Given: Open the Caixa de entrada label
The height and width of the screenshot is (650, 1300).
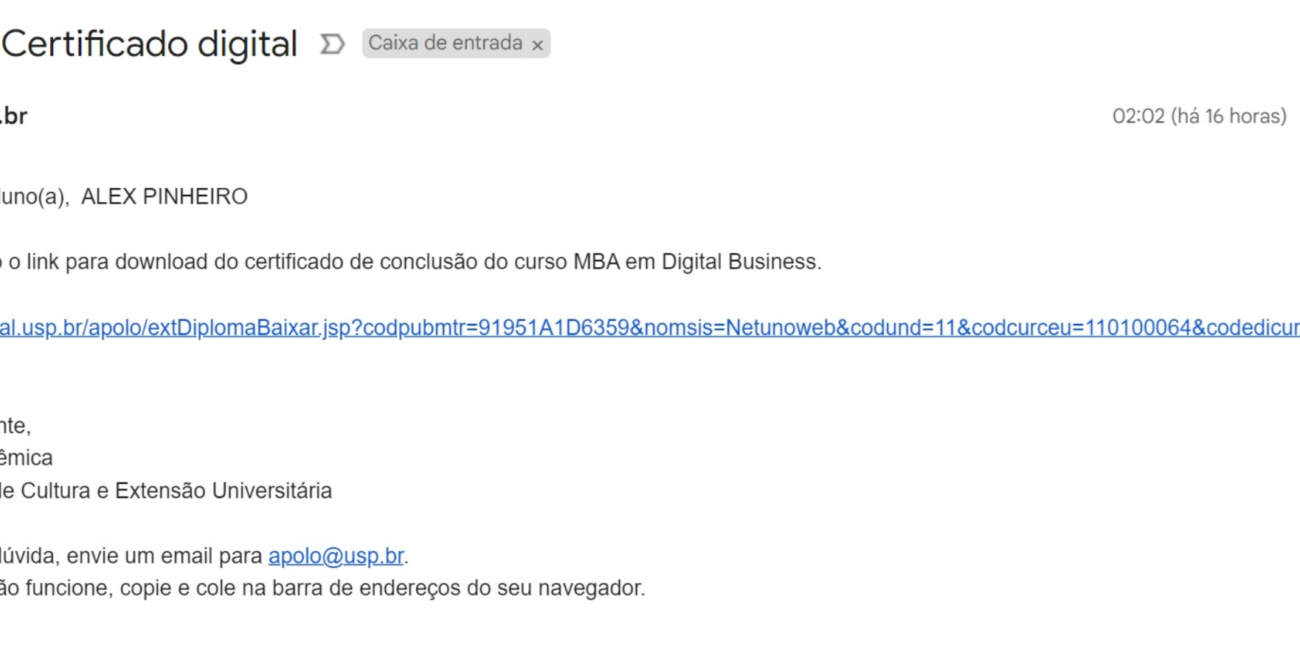Looking at the screenshot, I should (x=445, y=43).
